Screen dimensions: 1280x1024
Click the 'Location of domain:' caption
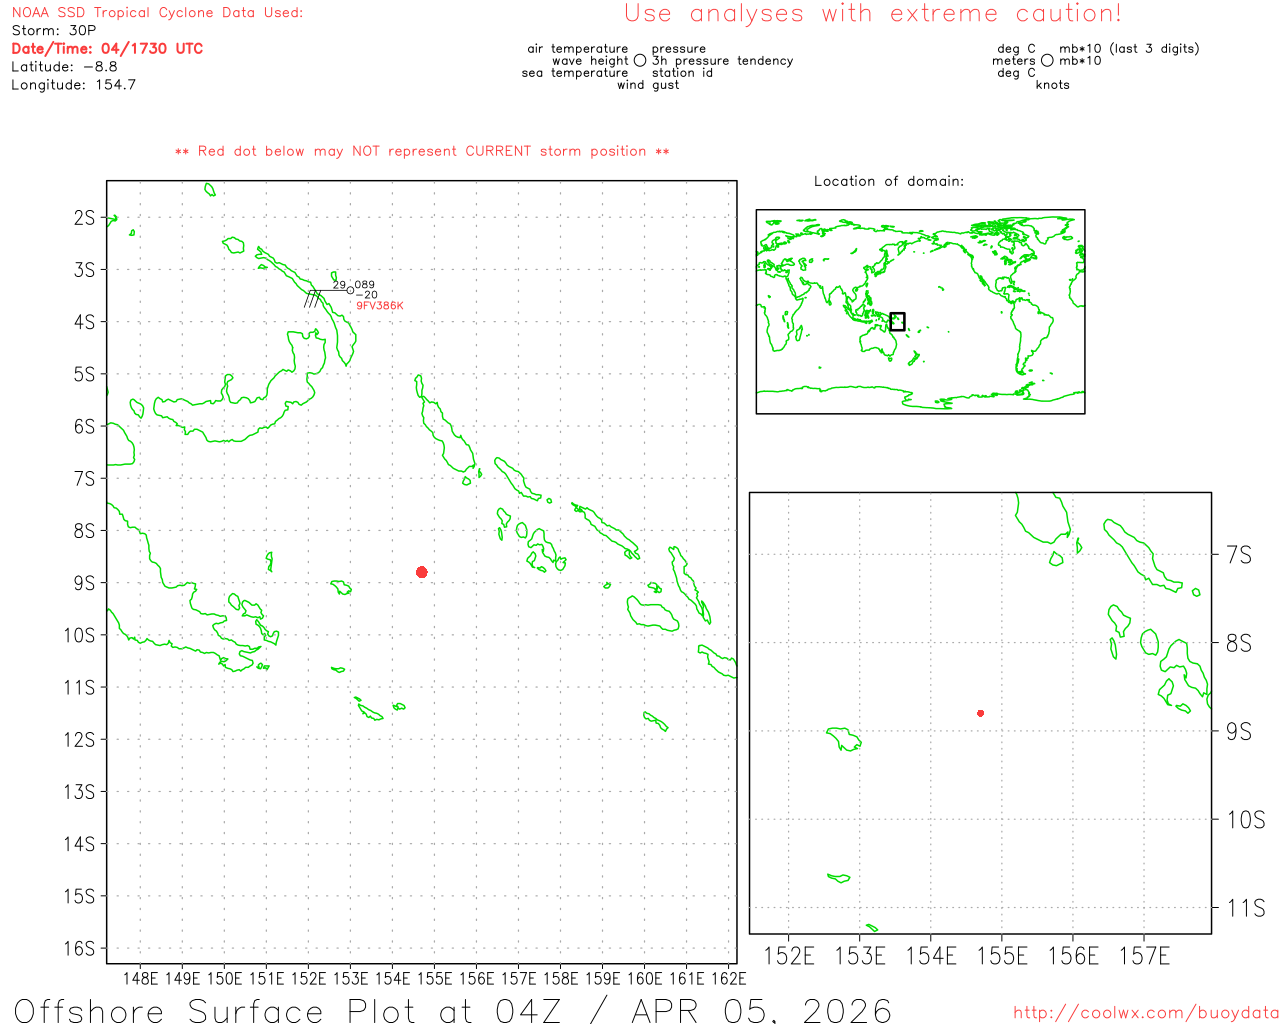pyautogui.click(x=888, y=181)
